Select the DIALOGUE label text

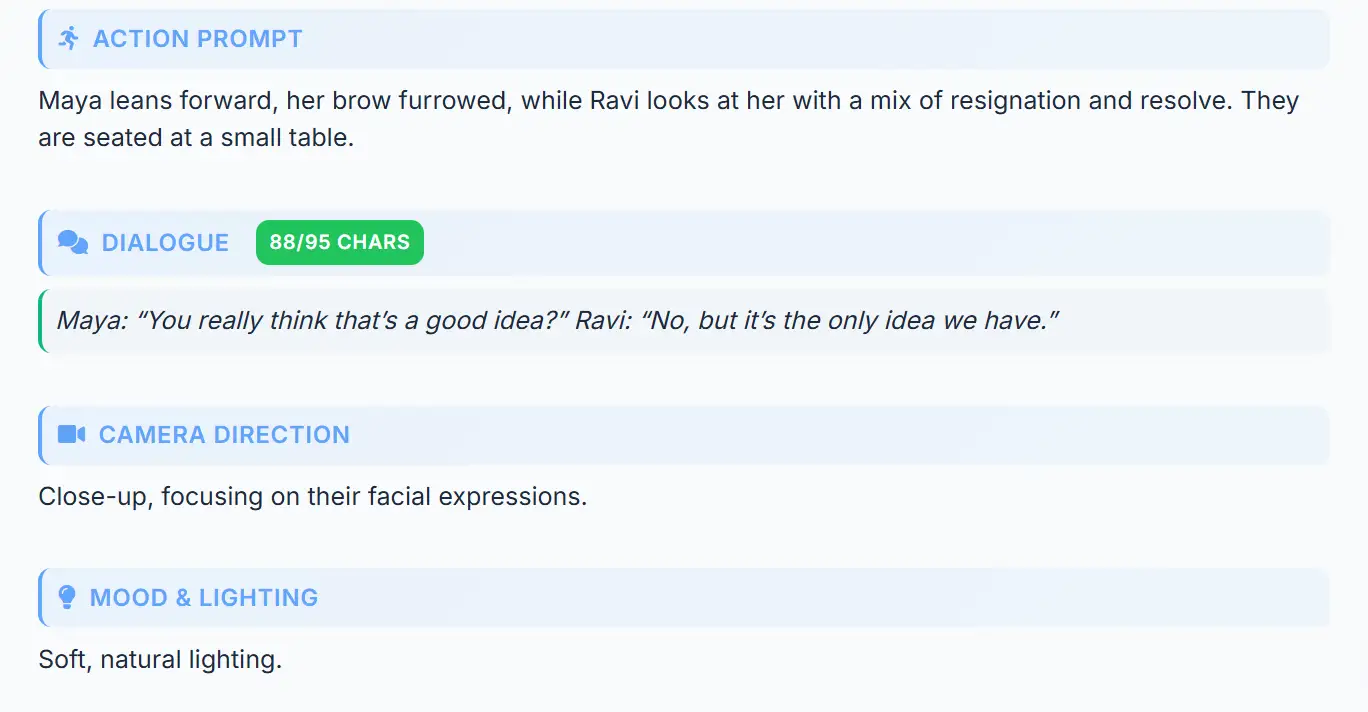click(165, 242)
